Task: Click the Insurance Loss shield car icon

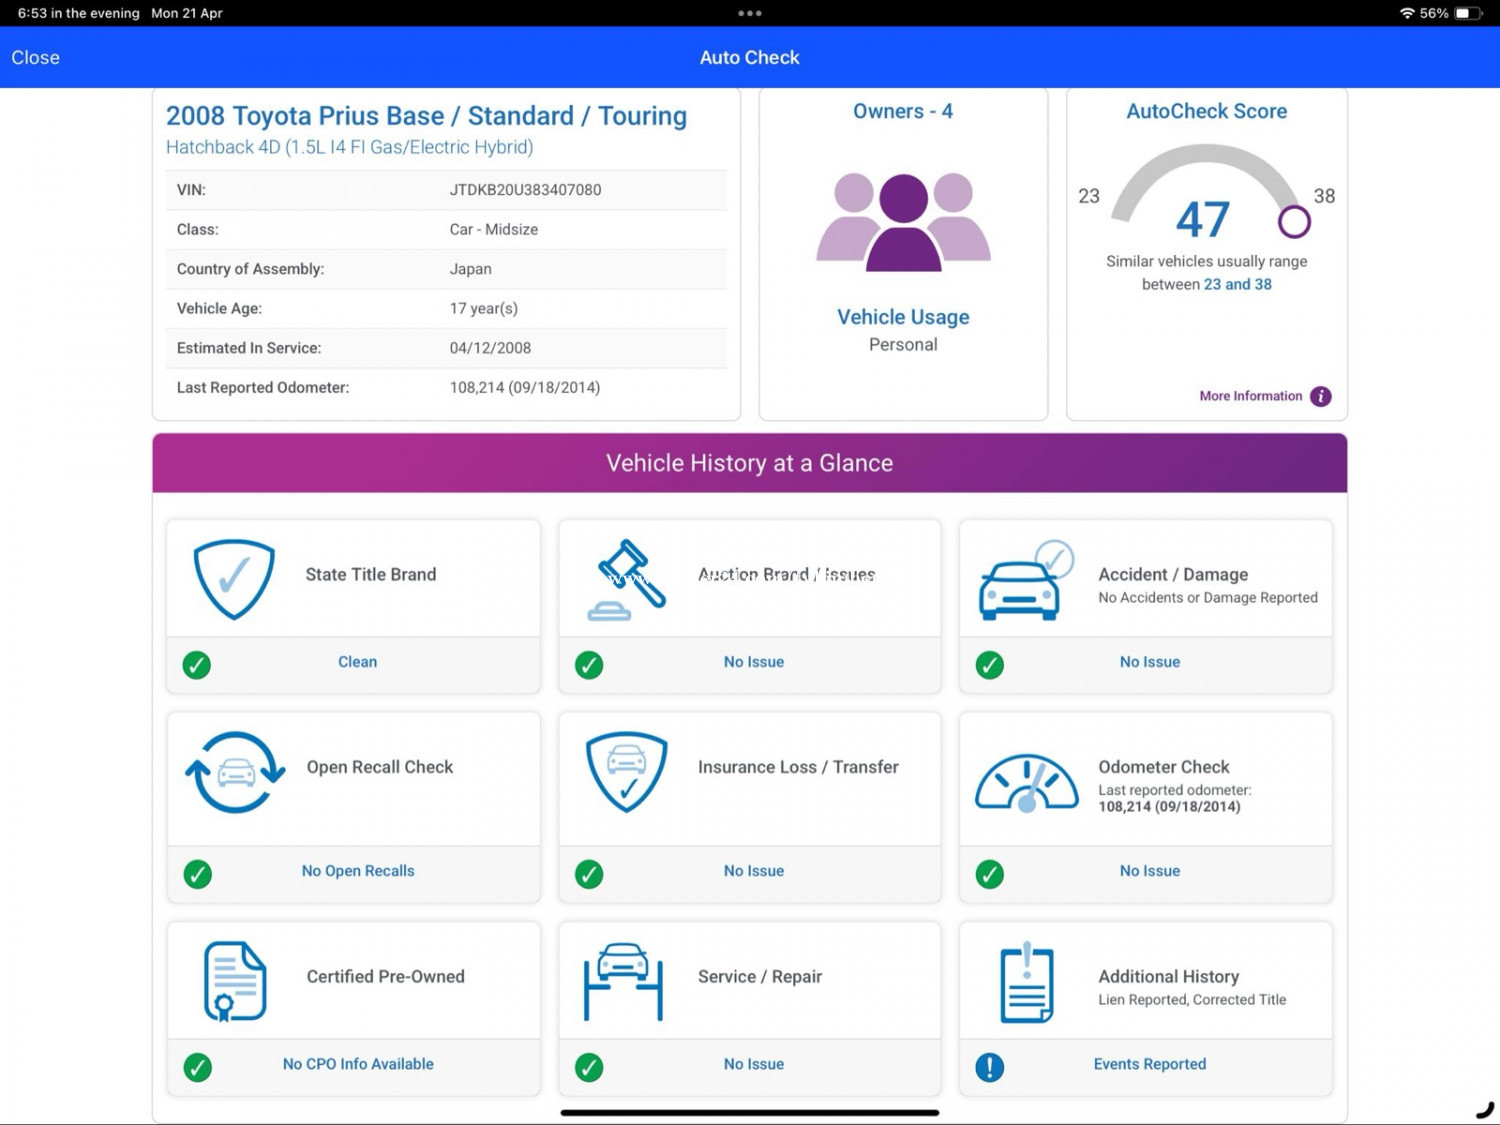Action: pos(626,772)
